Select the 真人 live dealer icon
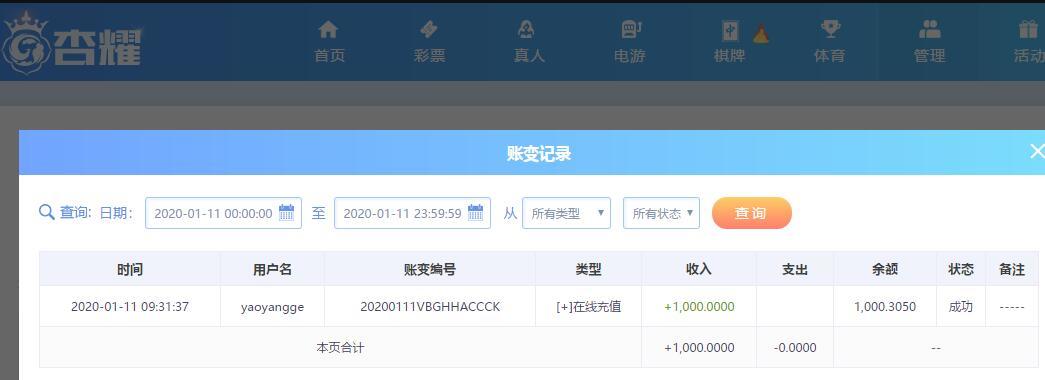Viewport: 1045px width, 380px height. click(x=526, y=30)
